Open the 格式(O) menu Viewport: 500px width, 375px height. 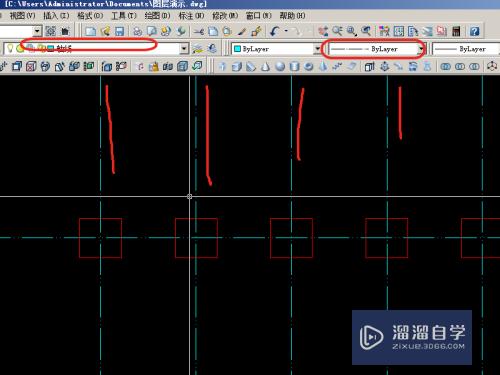pyautogui.click(x=90, y=15)
